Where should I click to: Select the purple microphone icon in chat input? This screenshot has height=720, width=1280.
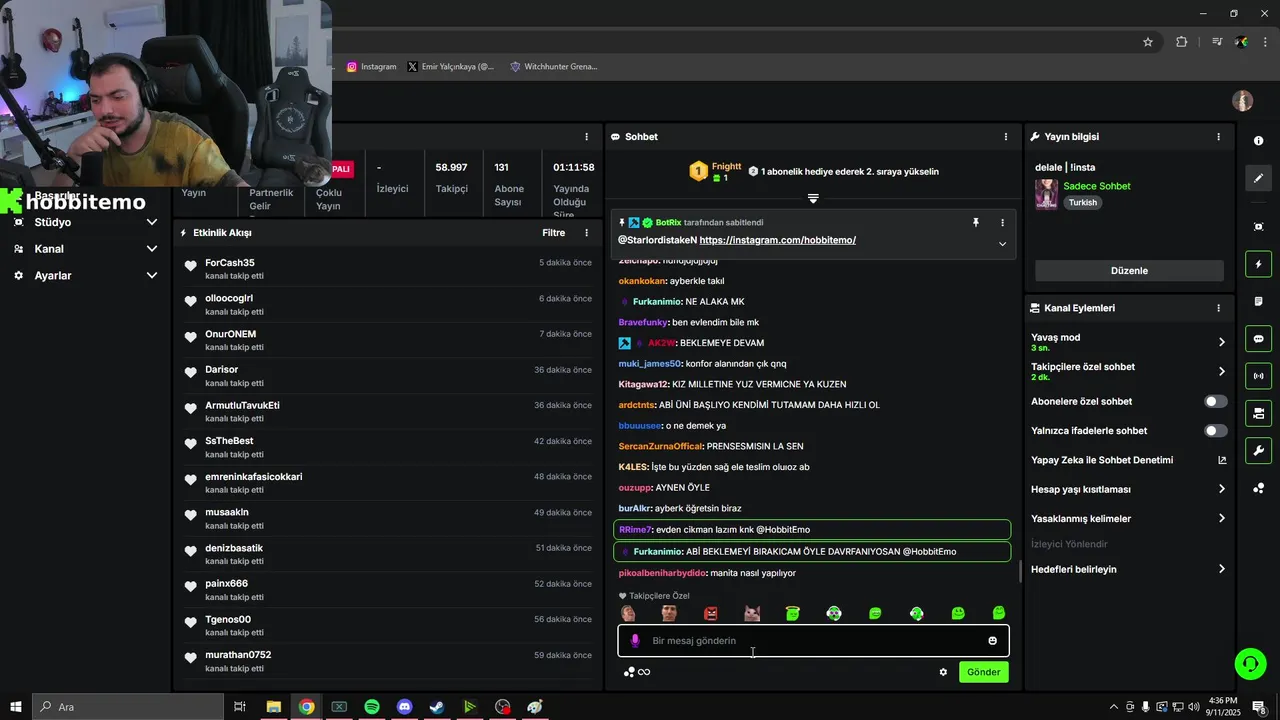click(x=634, y=641)
